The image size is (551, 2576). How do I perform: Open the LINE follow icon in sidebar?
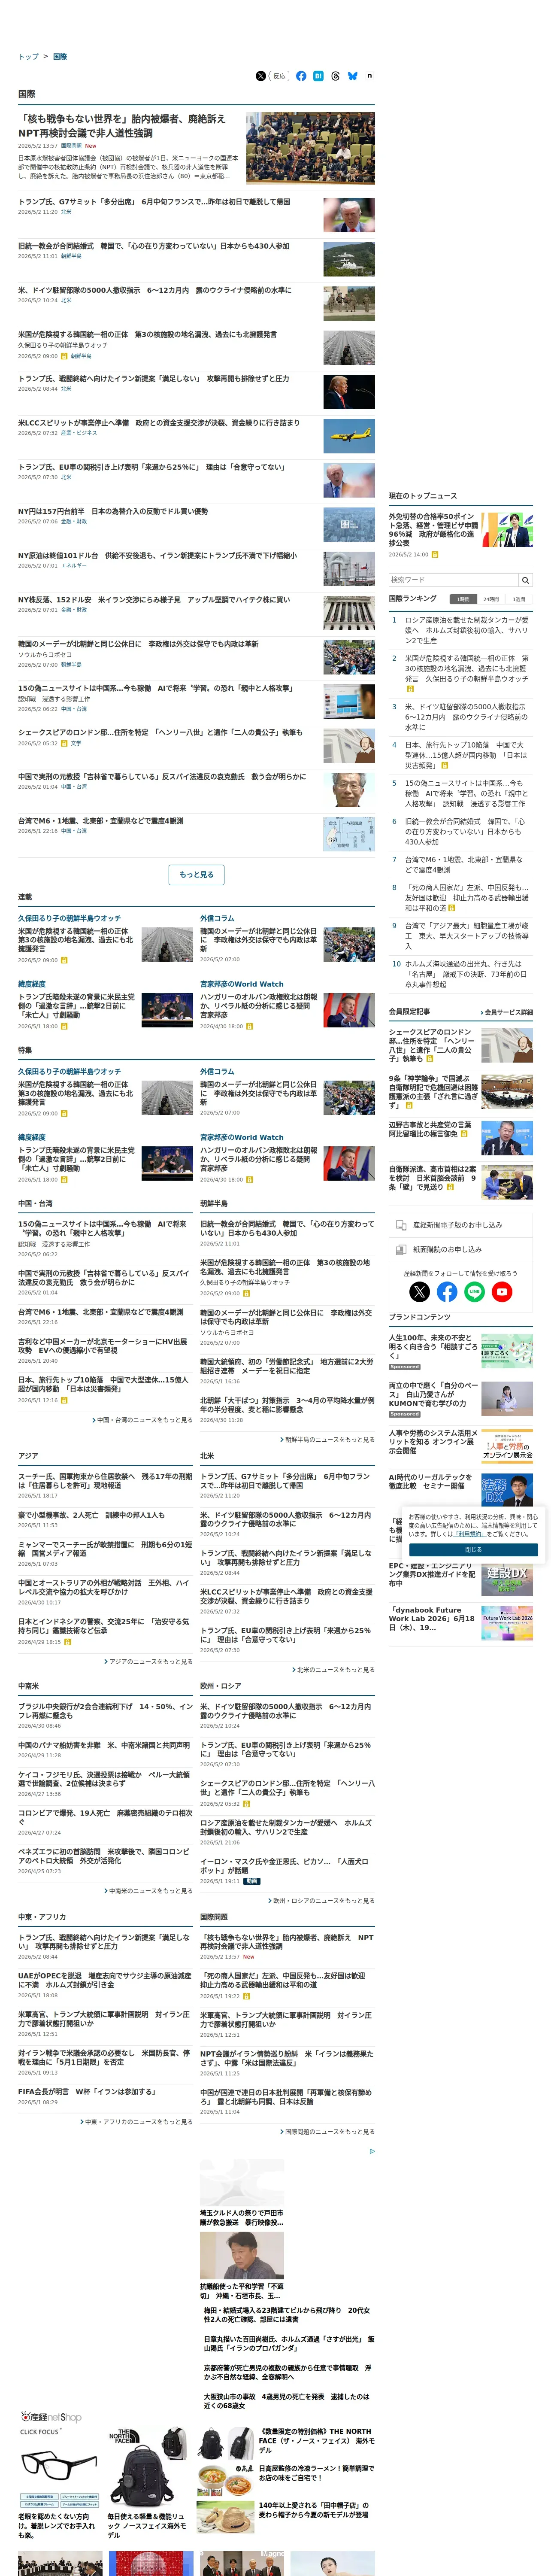(474, 1292)
